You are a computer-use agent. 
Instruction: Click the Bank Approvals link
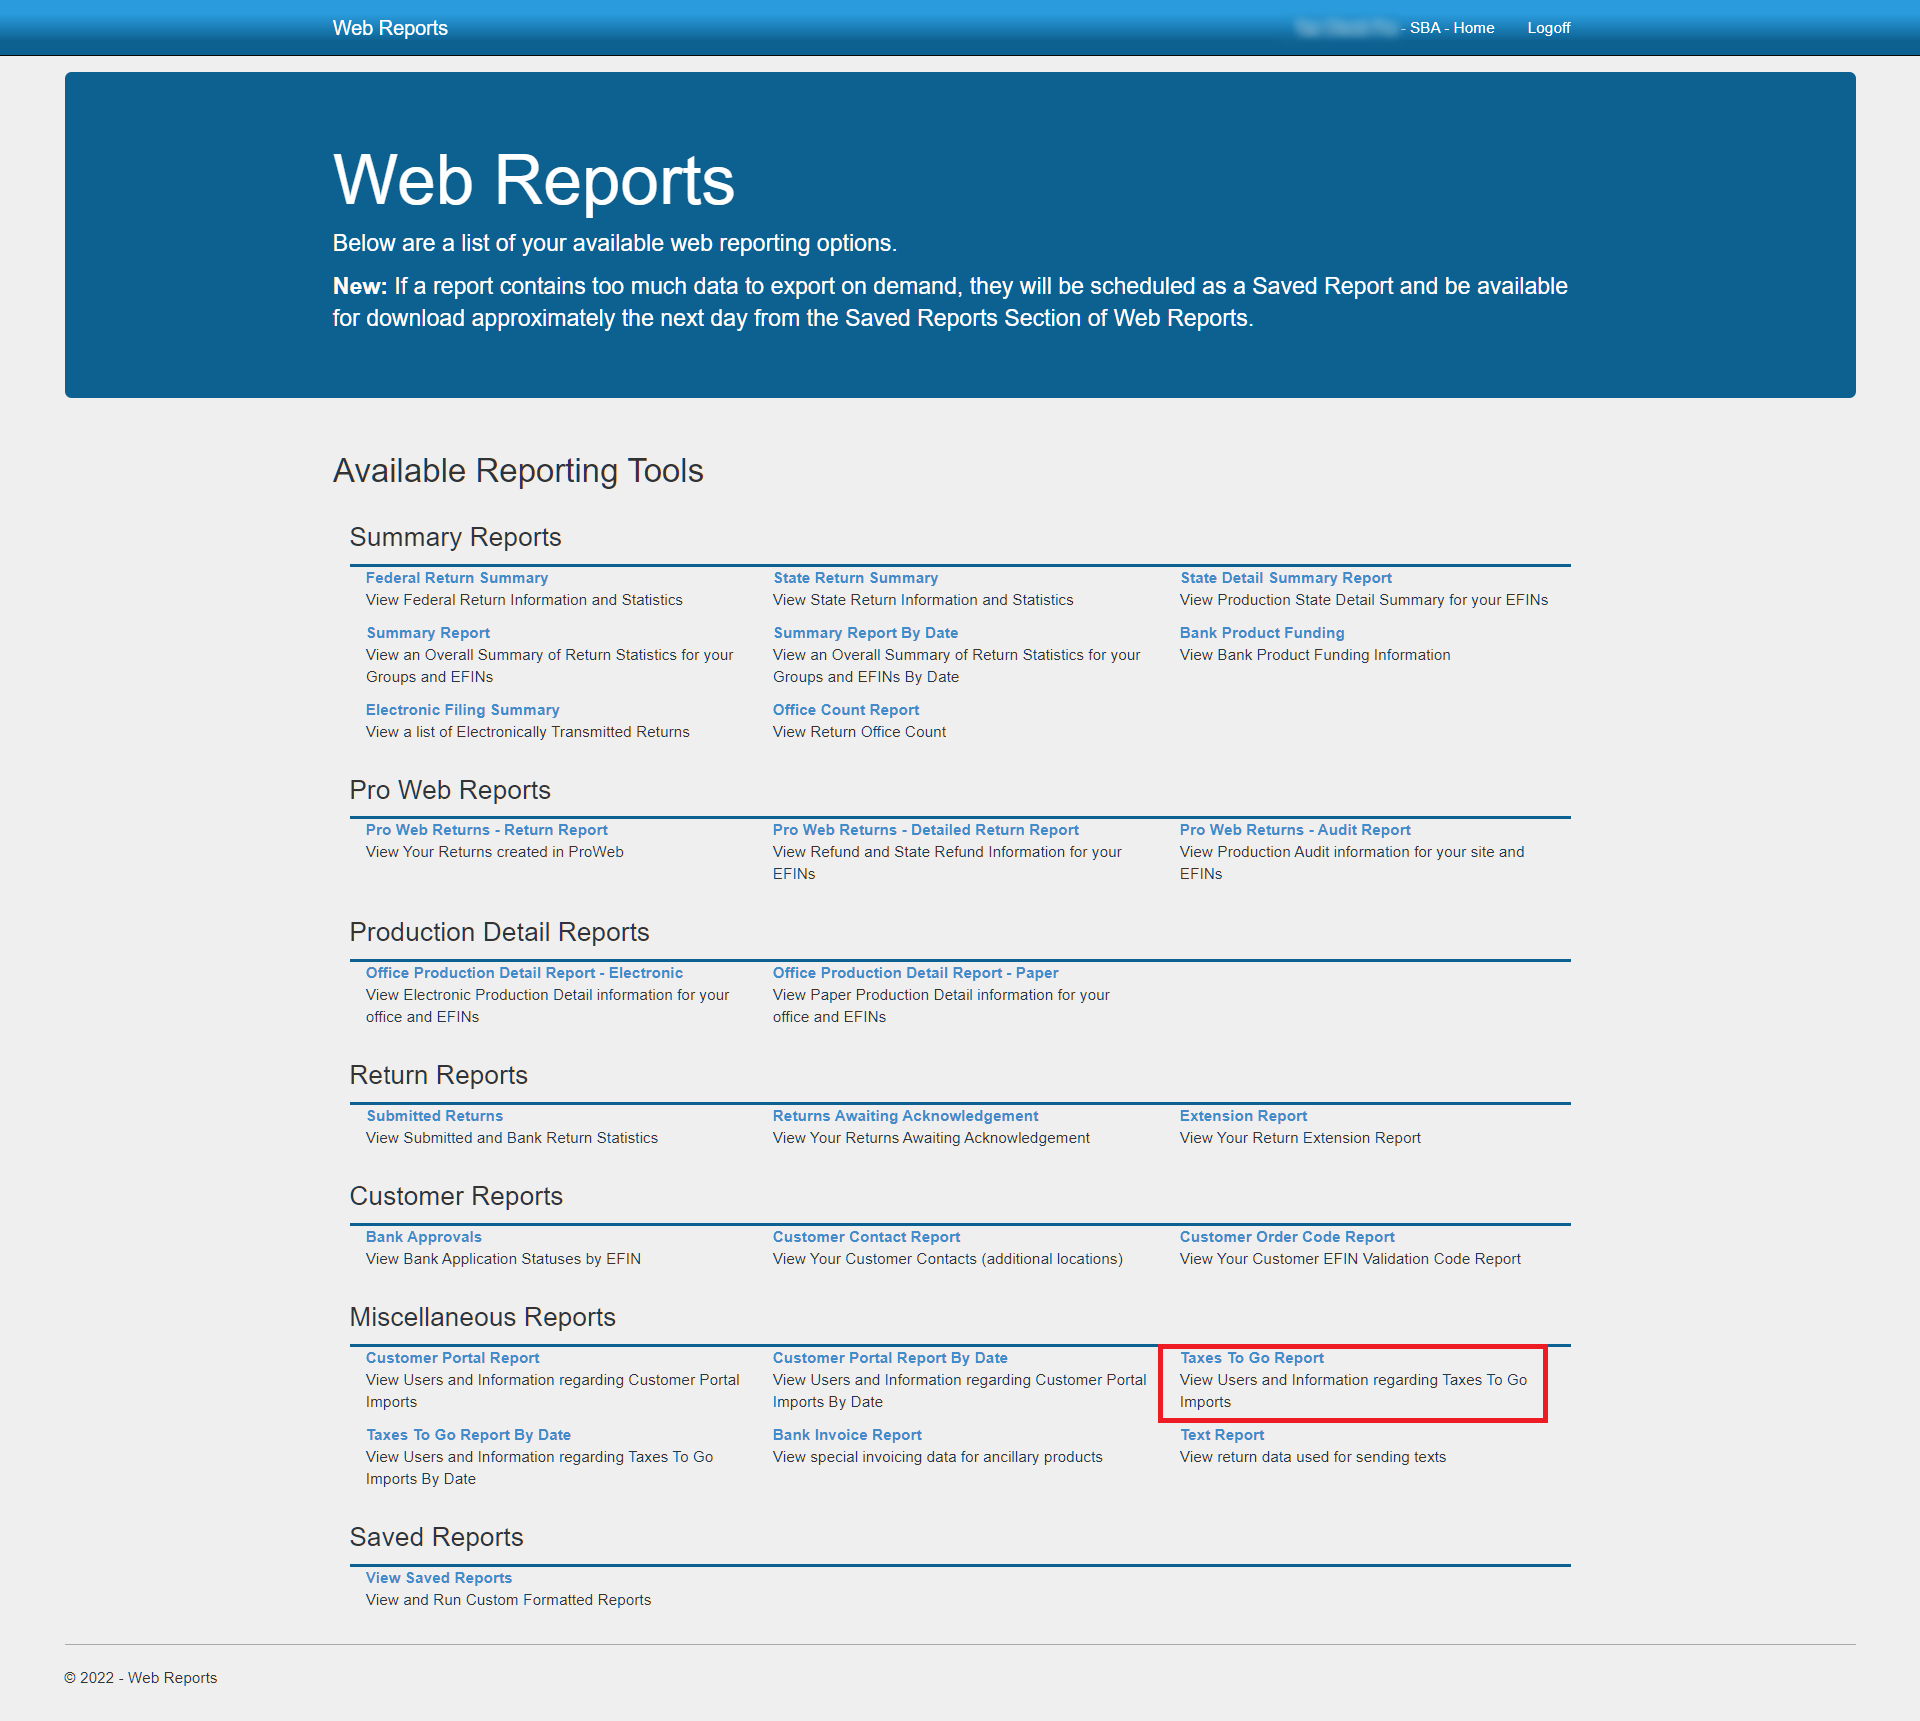tap(423, 1237)
